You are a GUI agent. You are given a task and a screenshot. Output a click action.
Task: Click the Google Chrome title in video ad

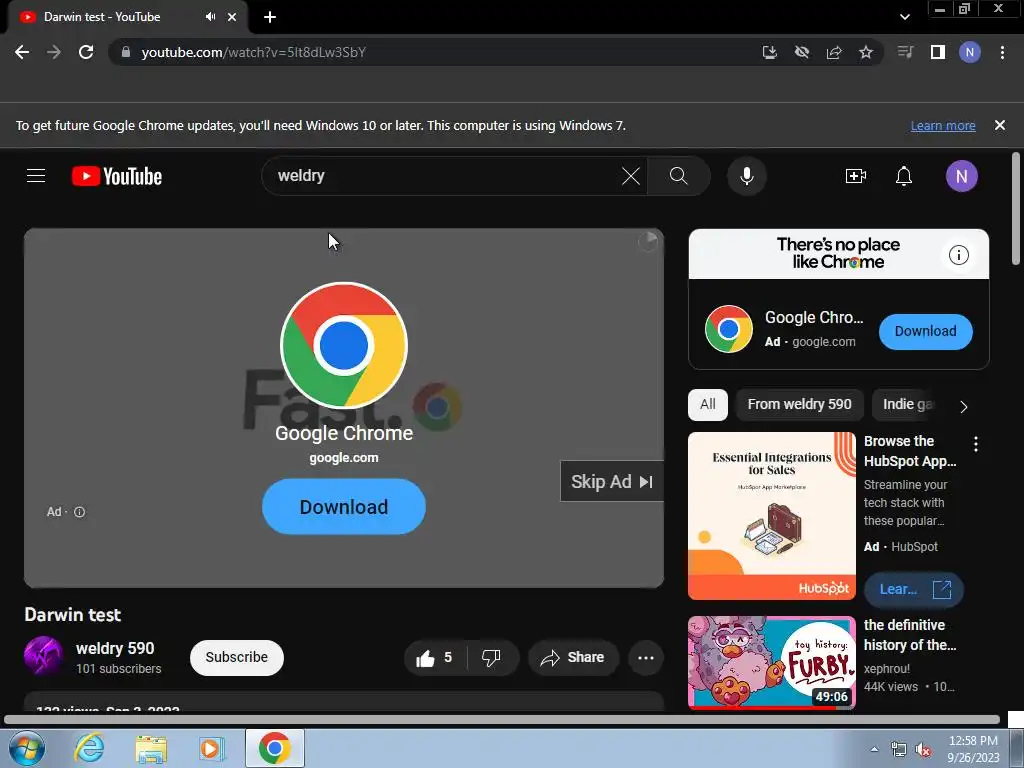point(344,433)
